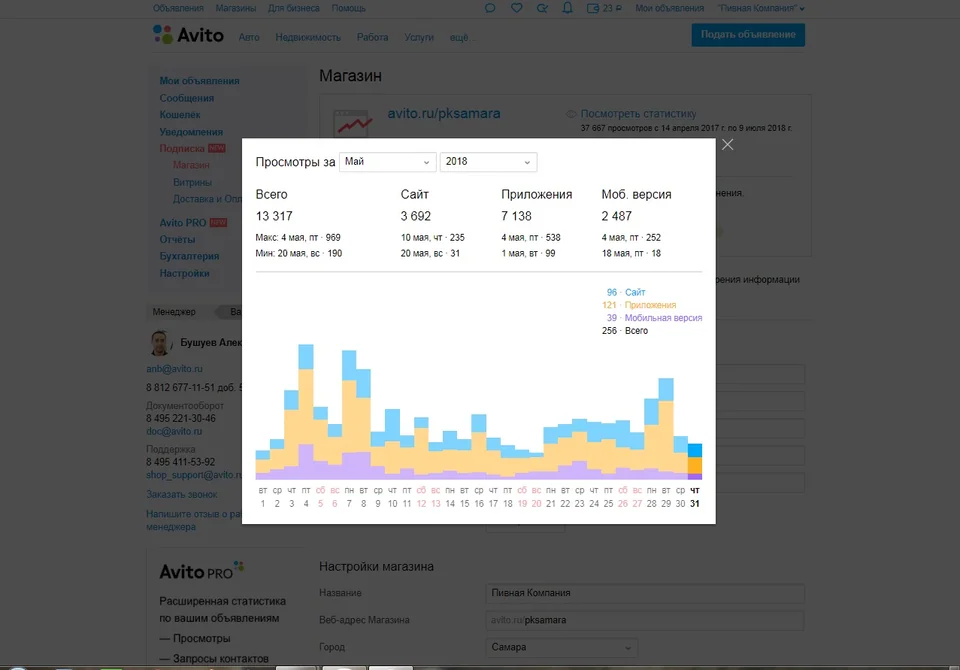The image size is (960, 670).
Task: Open Сообщения in the left sidebar
Action: pos(187,98)
